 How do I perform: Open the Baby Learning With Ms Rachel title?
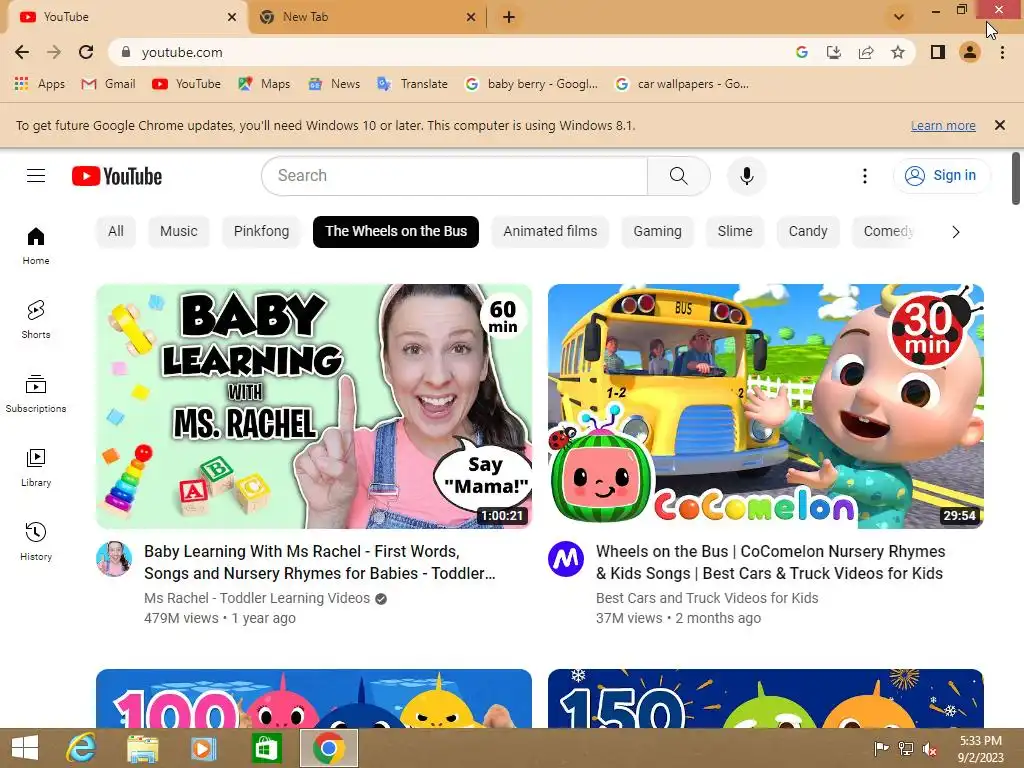click(x=320, y=562)
